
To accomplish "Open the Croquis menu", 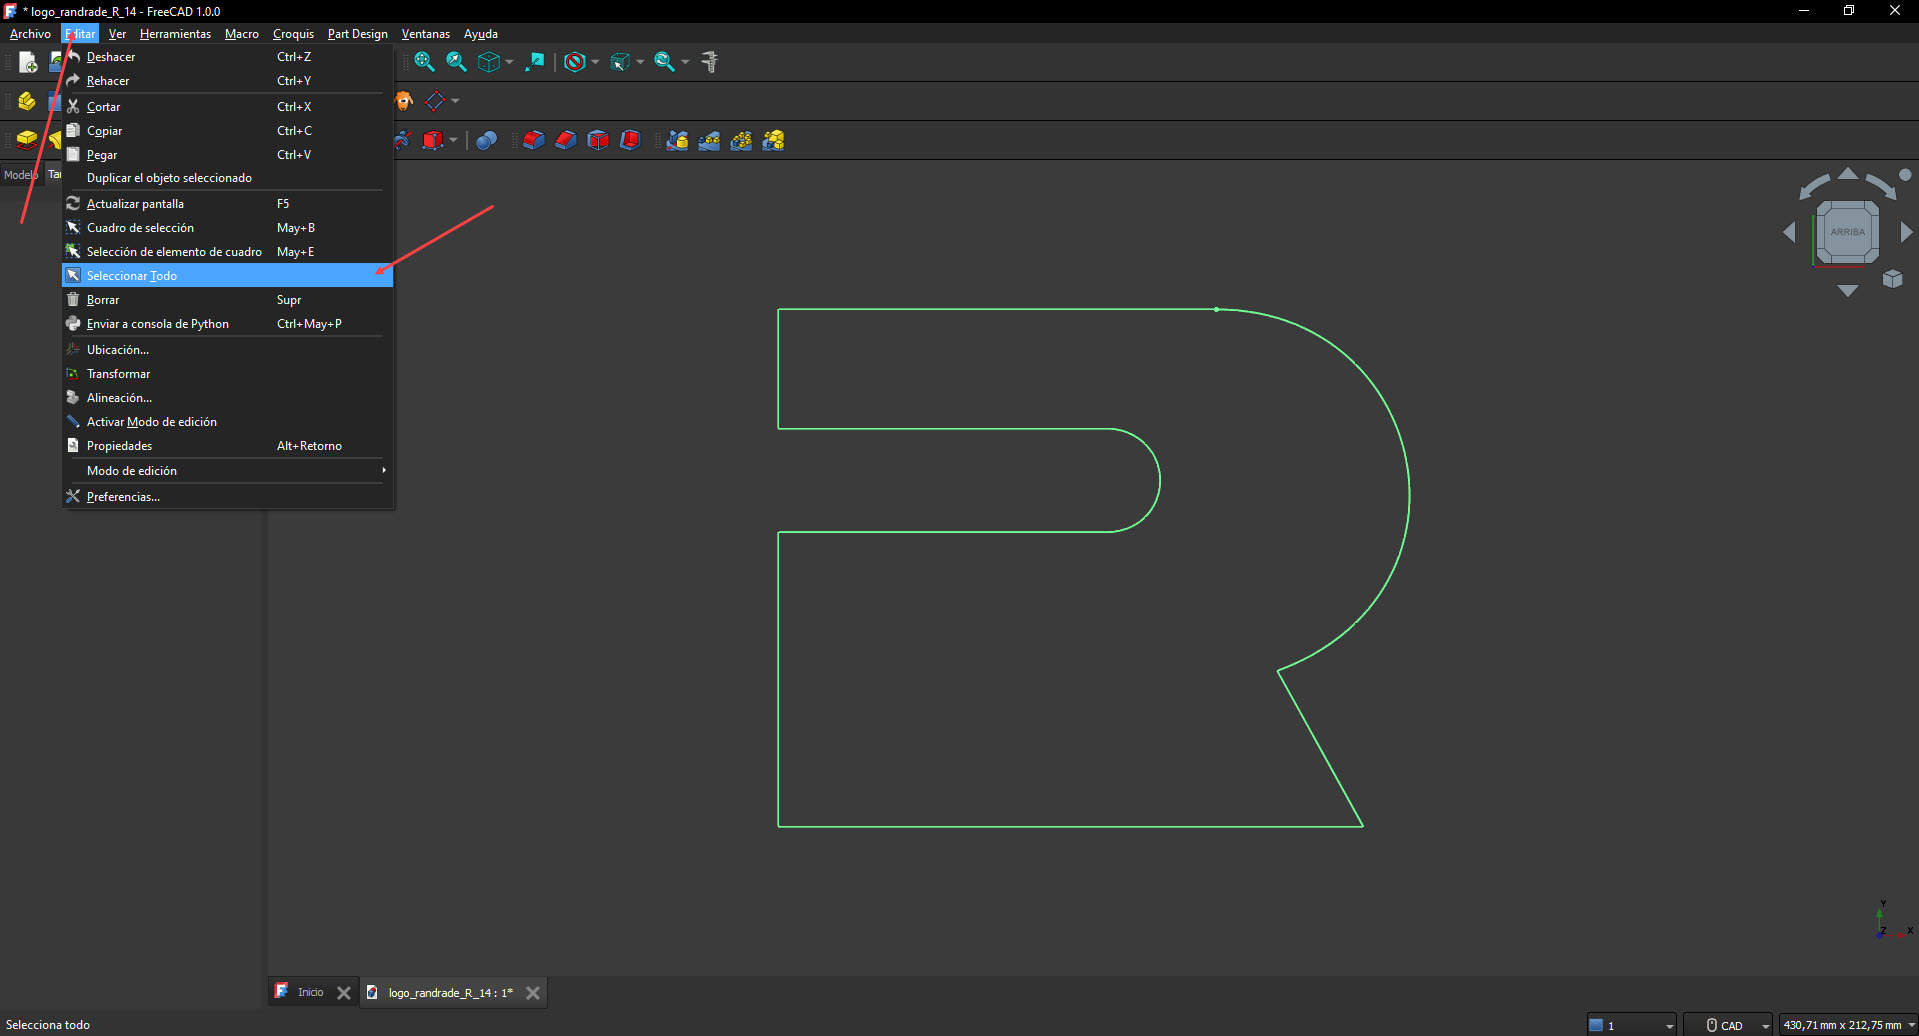I will pos(293,34).
